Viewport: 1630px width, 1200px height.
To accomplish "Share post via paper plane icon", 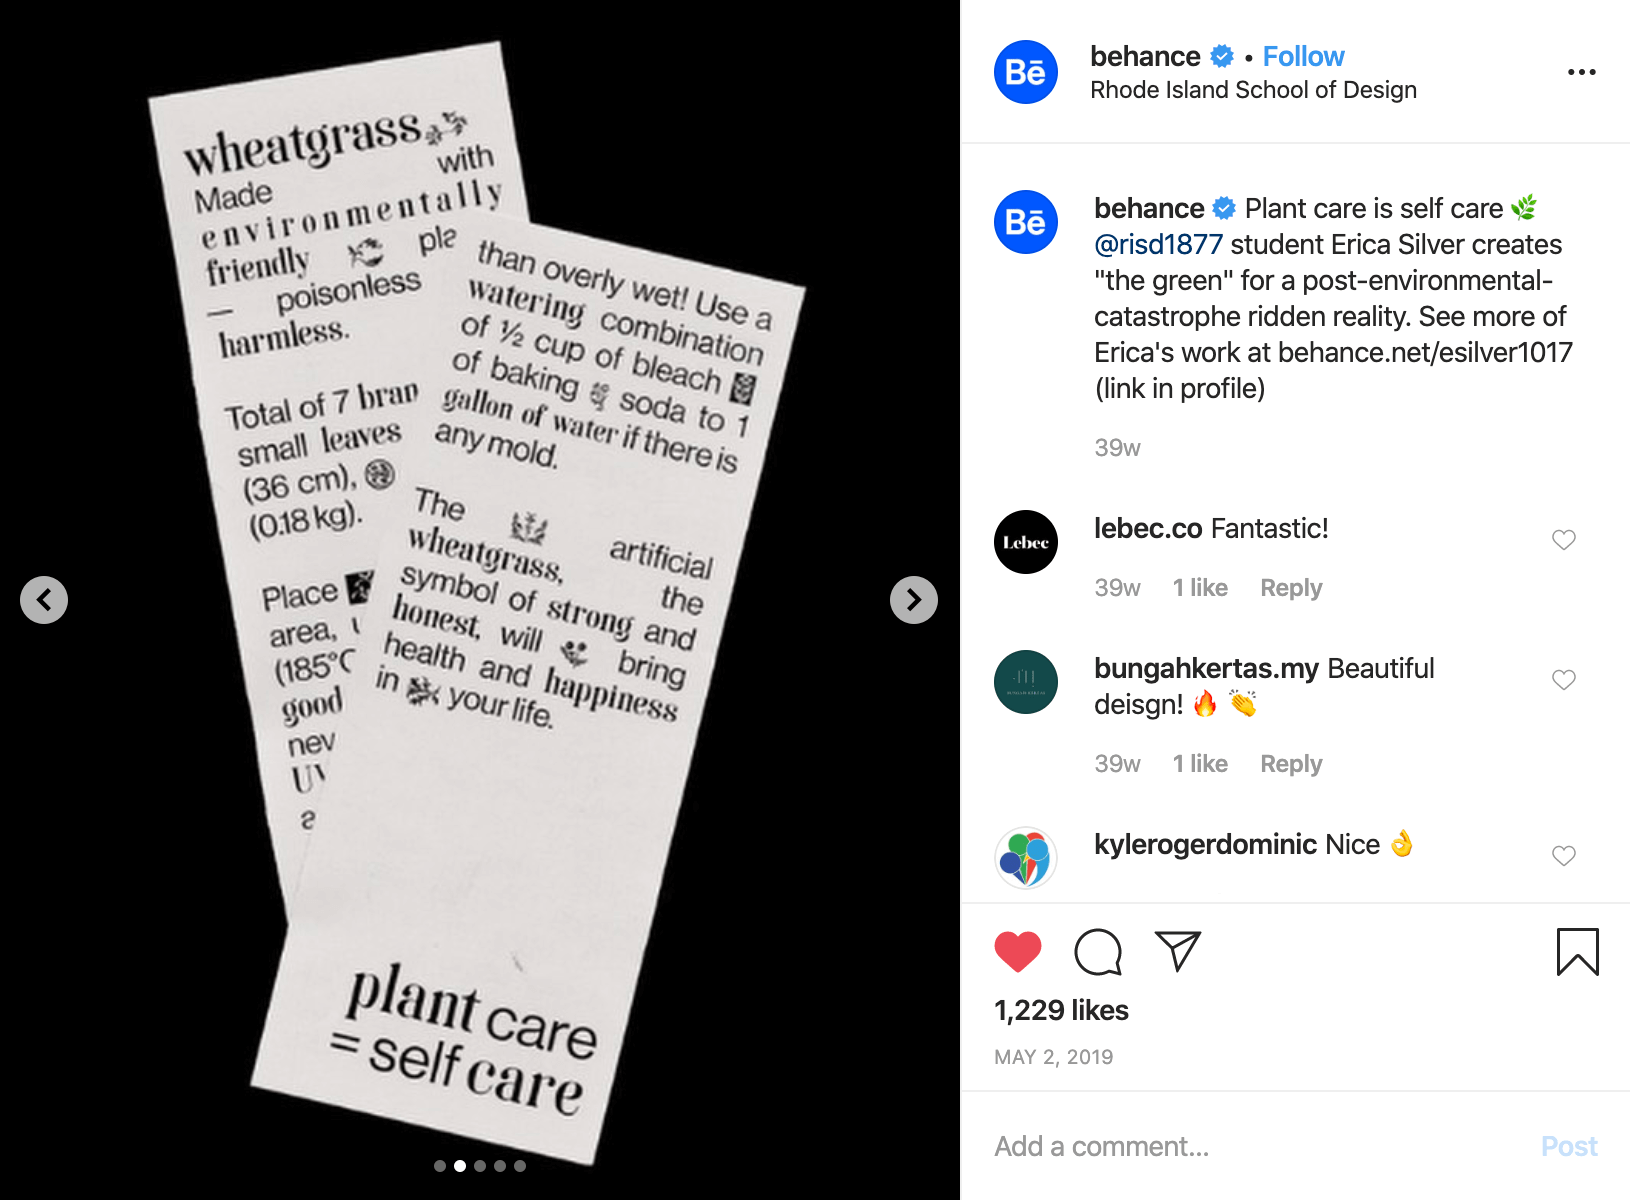I will (x=1177, y=950).
